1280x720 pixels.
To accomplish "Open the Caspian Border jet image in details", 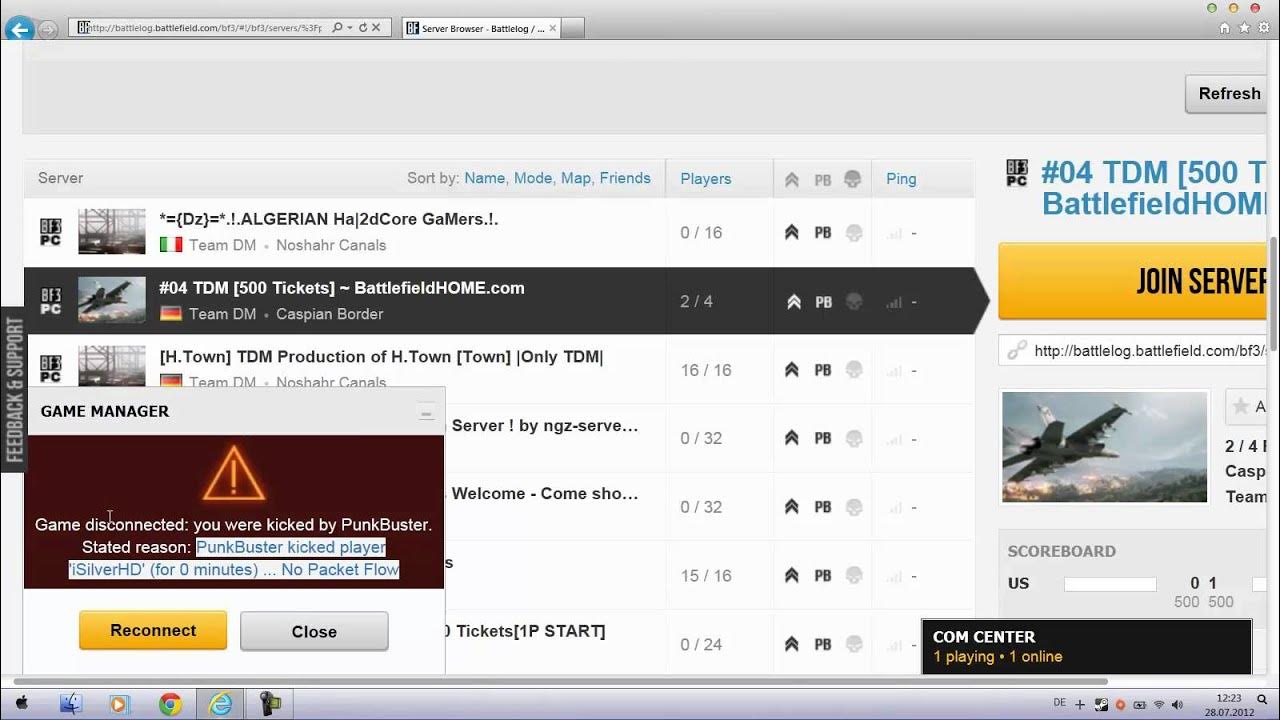I will point(1105,446).
